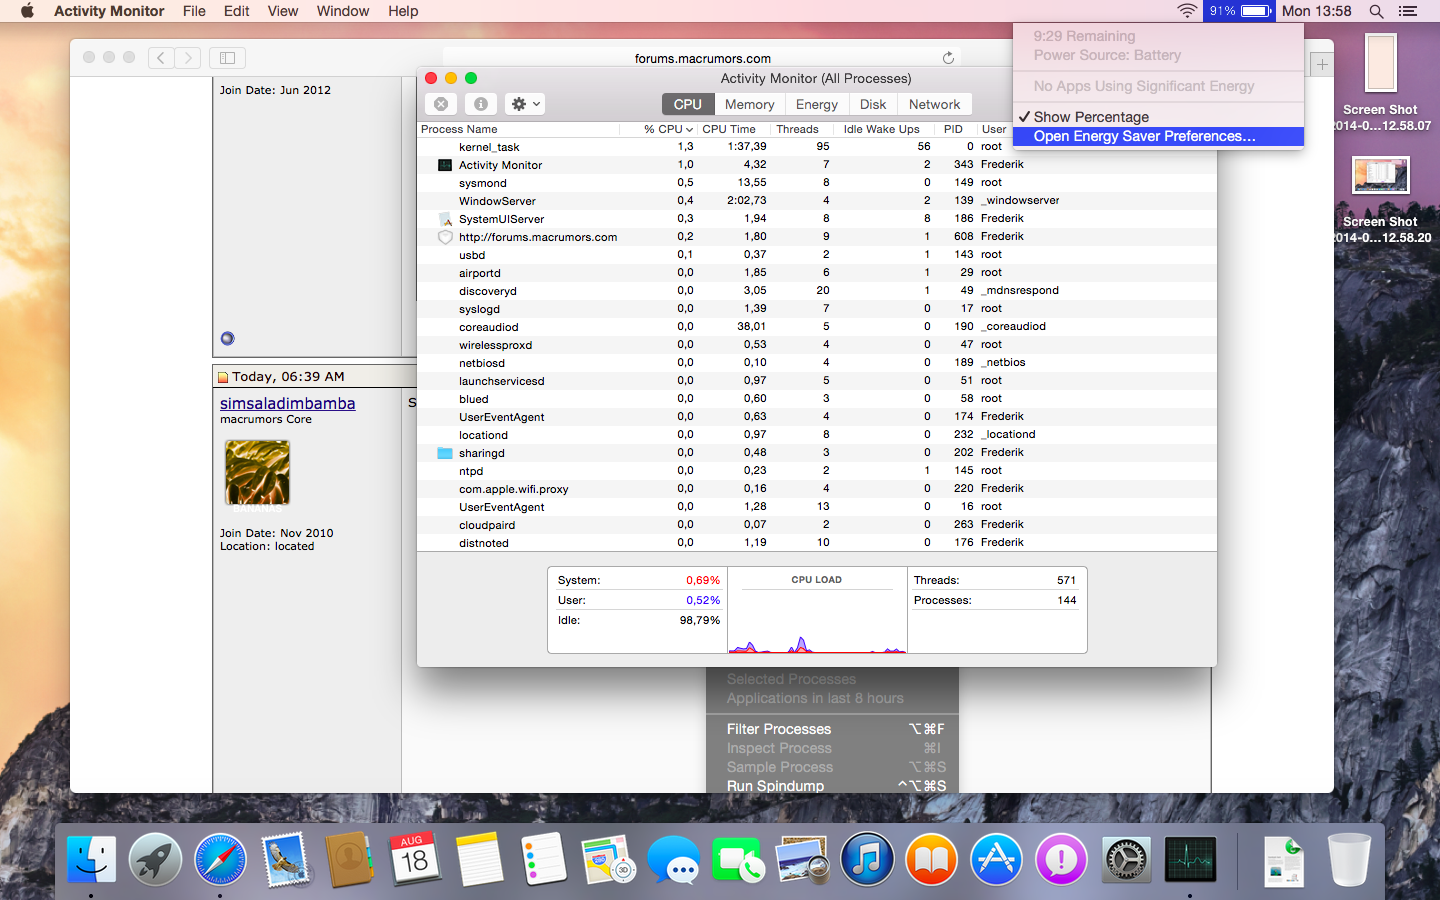
Task: Sort by the Process Name column header
Action: (x=517, y=129)
